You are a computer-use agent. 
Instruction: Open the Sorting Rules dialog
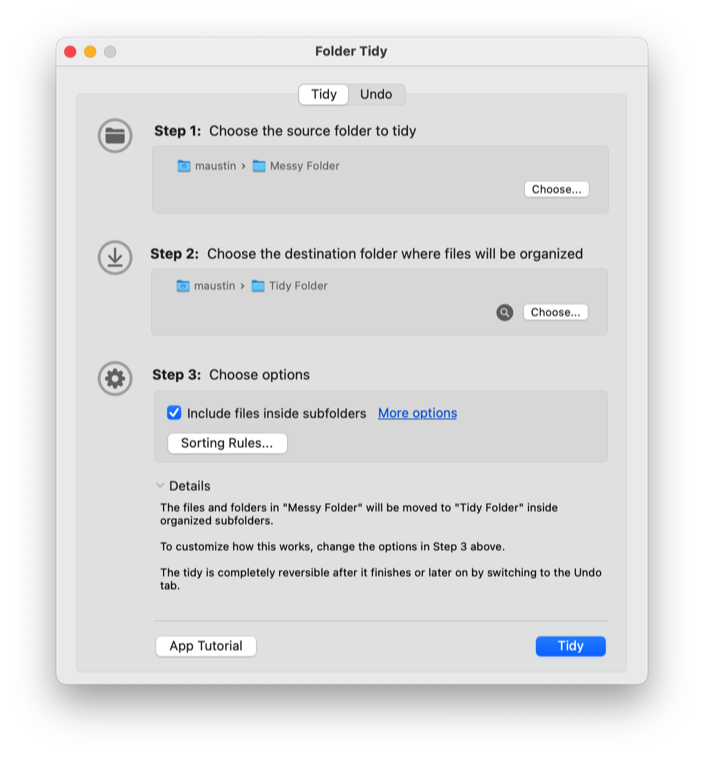[227, 443]
